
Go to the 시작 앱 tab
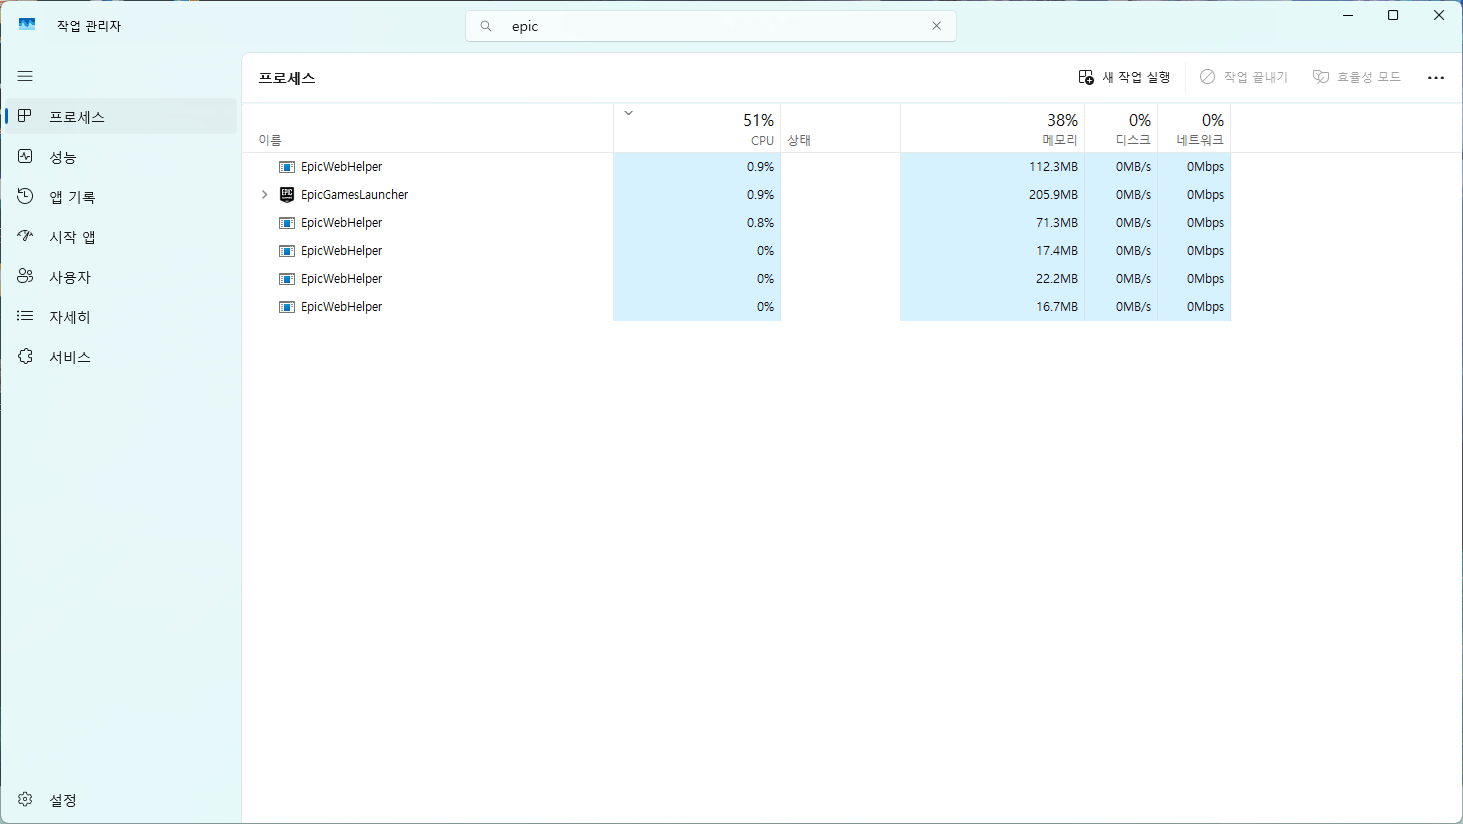[121, 237]
